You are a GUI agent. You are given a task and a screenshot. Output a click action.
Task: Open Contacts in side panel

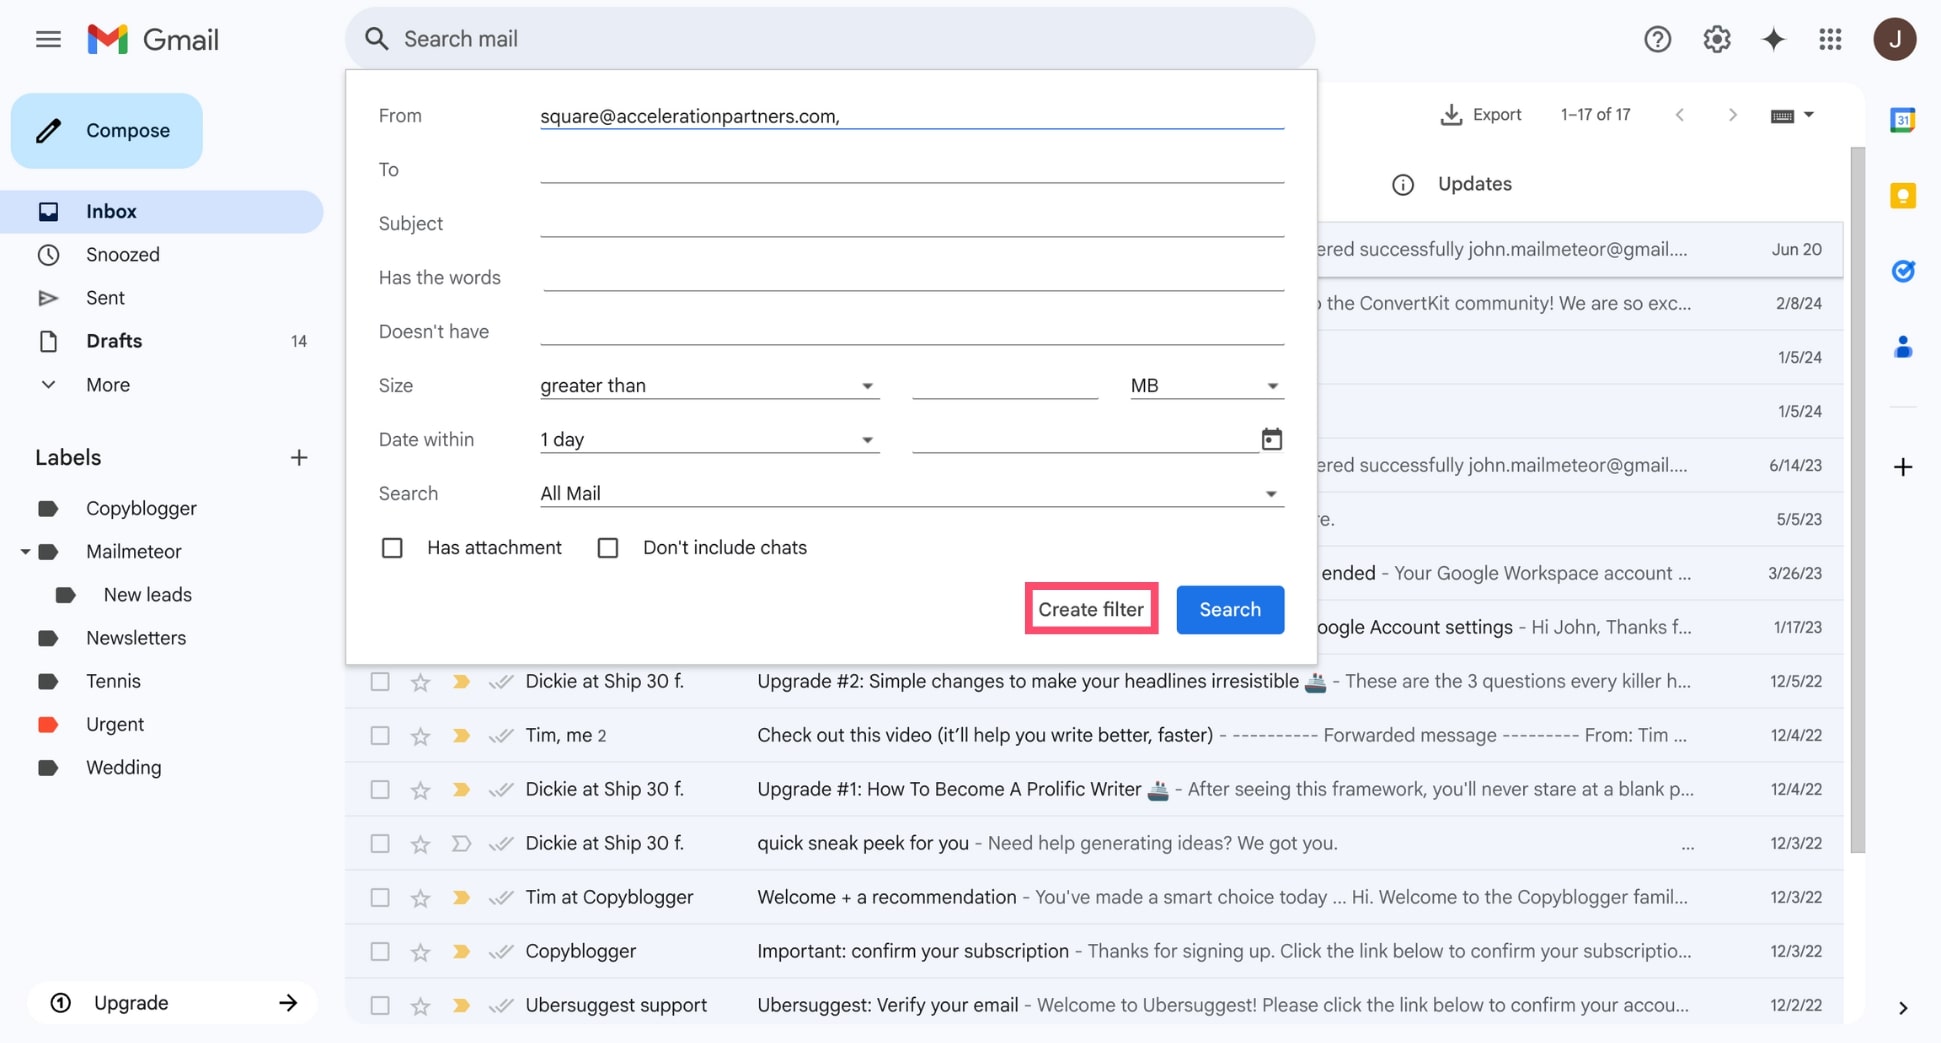pyautogui.click(x=1902, y=347)
